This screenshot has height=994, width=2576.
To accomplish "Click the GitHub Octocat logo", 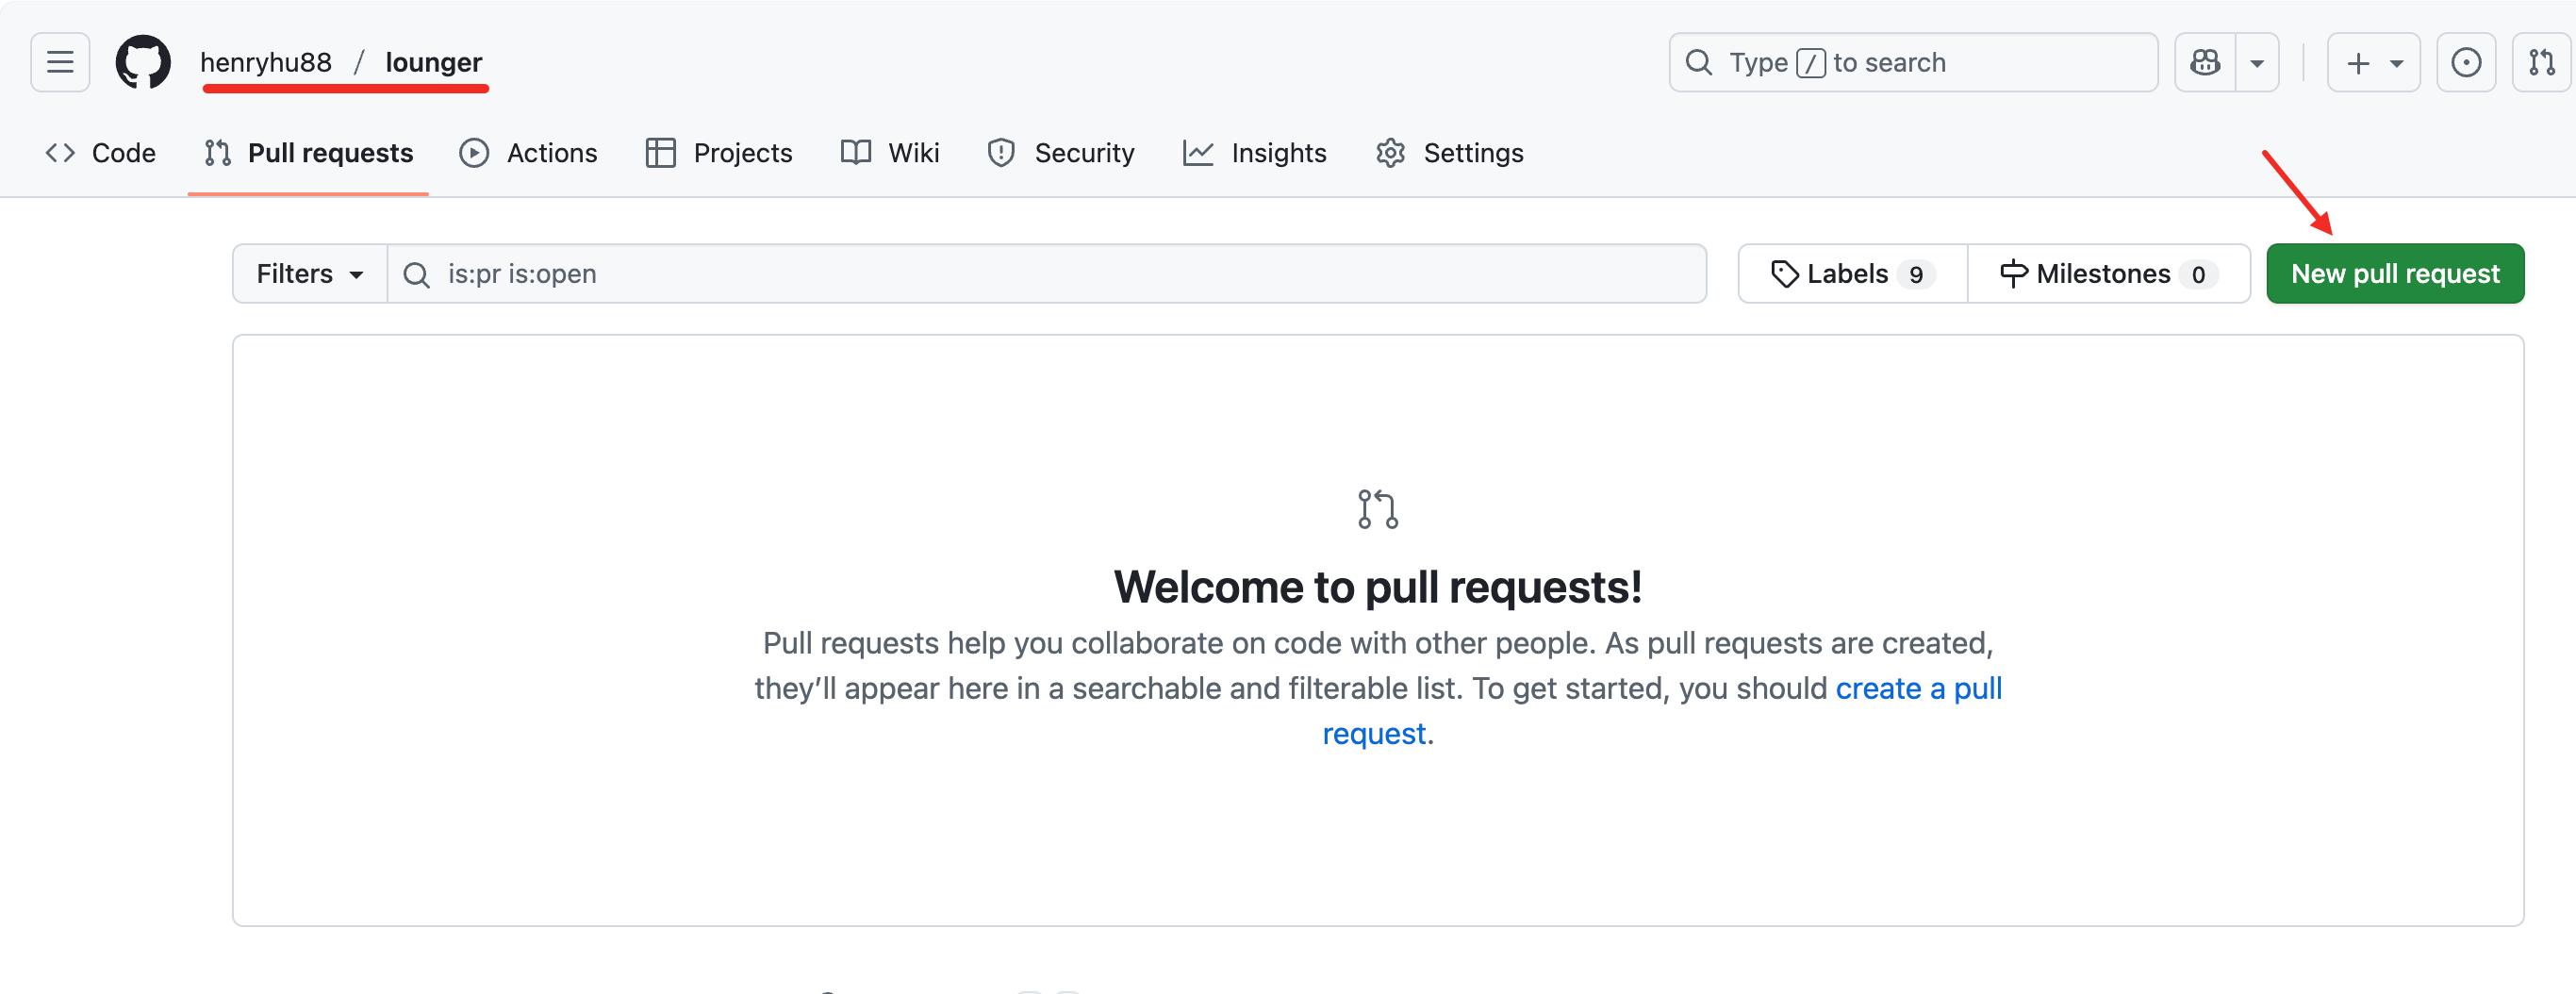I will click(143, 62).
